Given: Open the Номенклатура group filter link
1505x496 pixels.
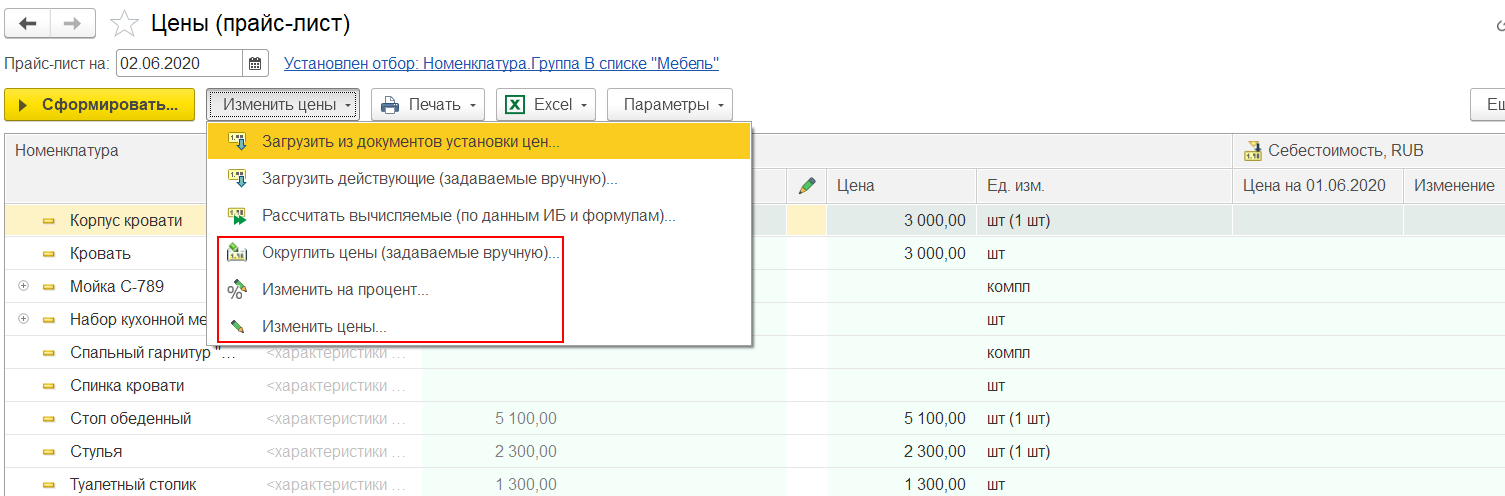Looking at the screenshot, I should (x=501, y=64).
